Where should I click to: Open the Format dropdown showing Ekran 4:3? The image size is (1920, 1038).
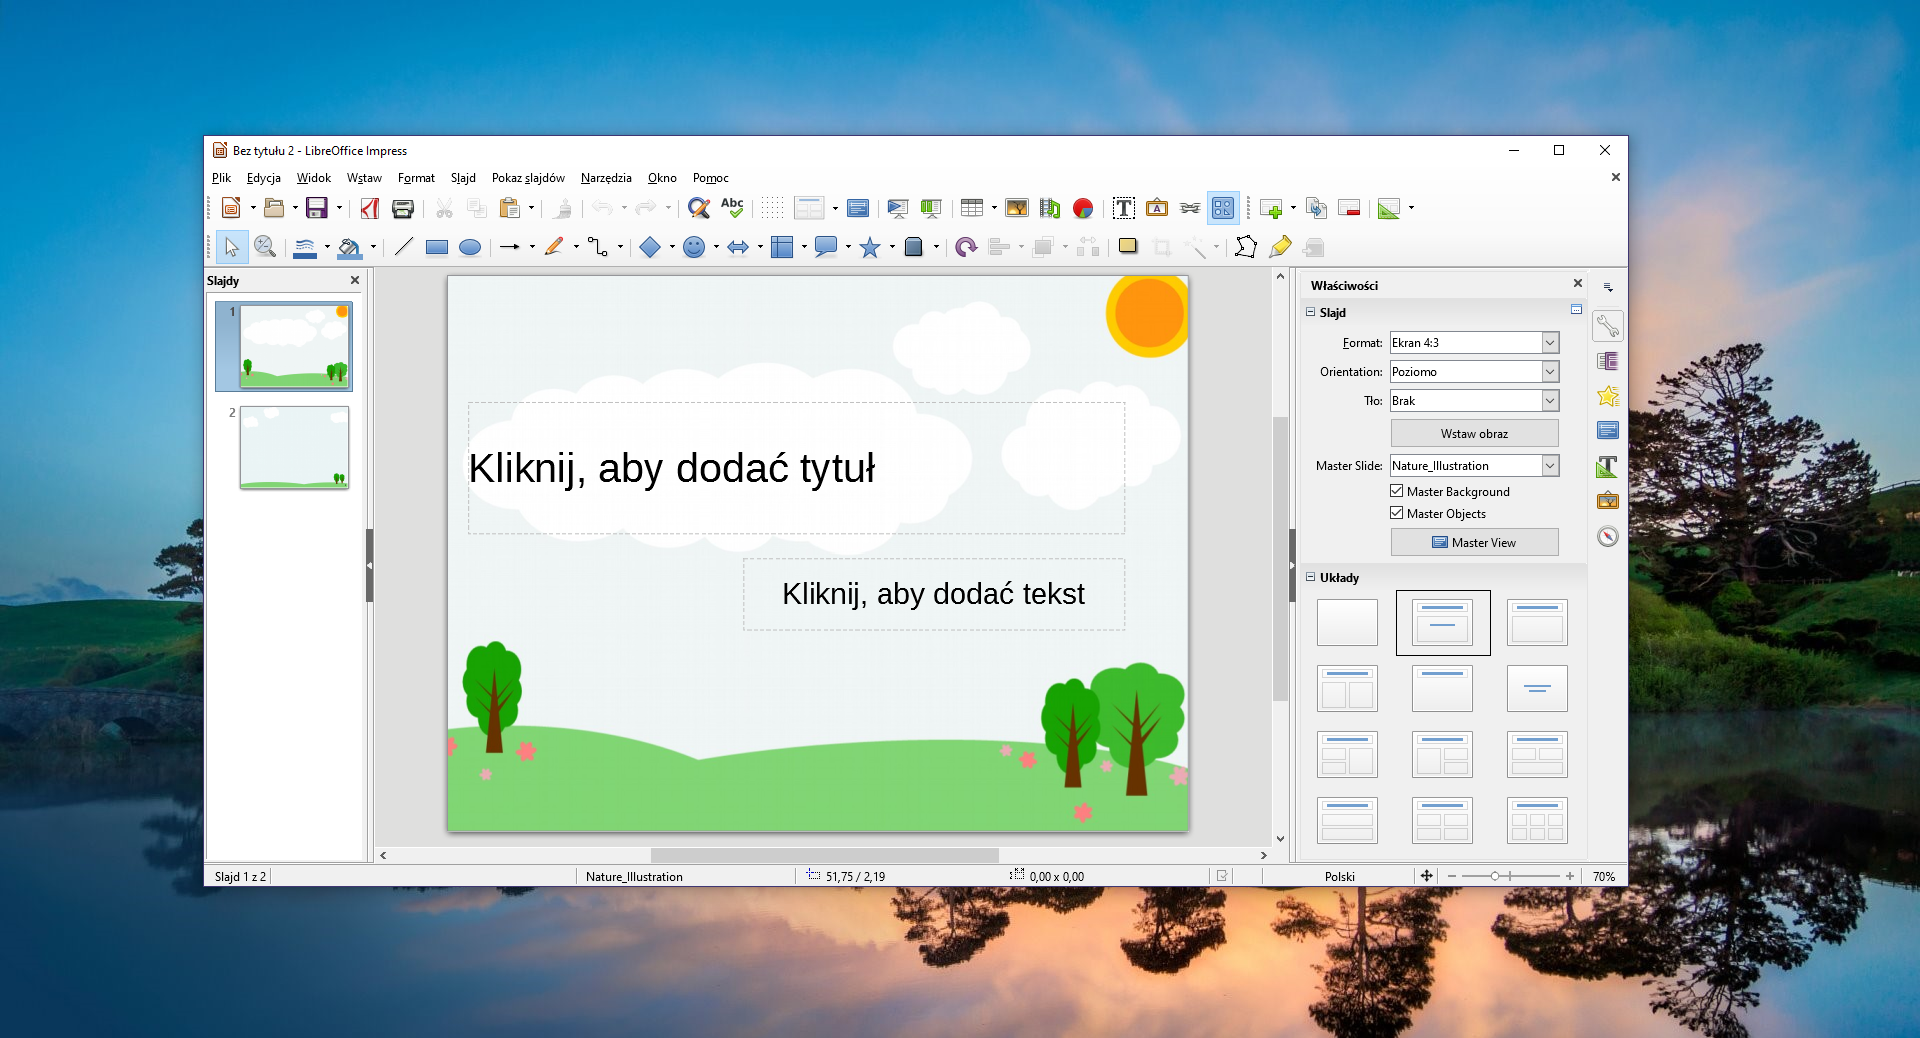[x=1549, y=343]
